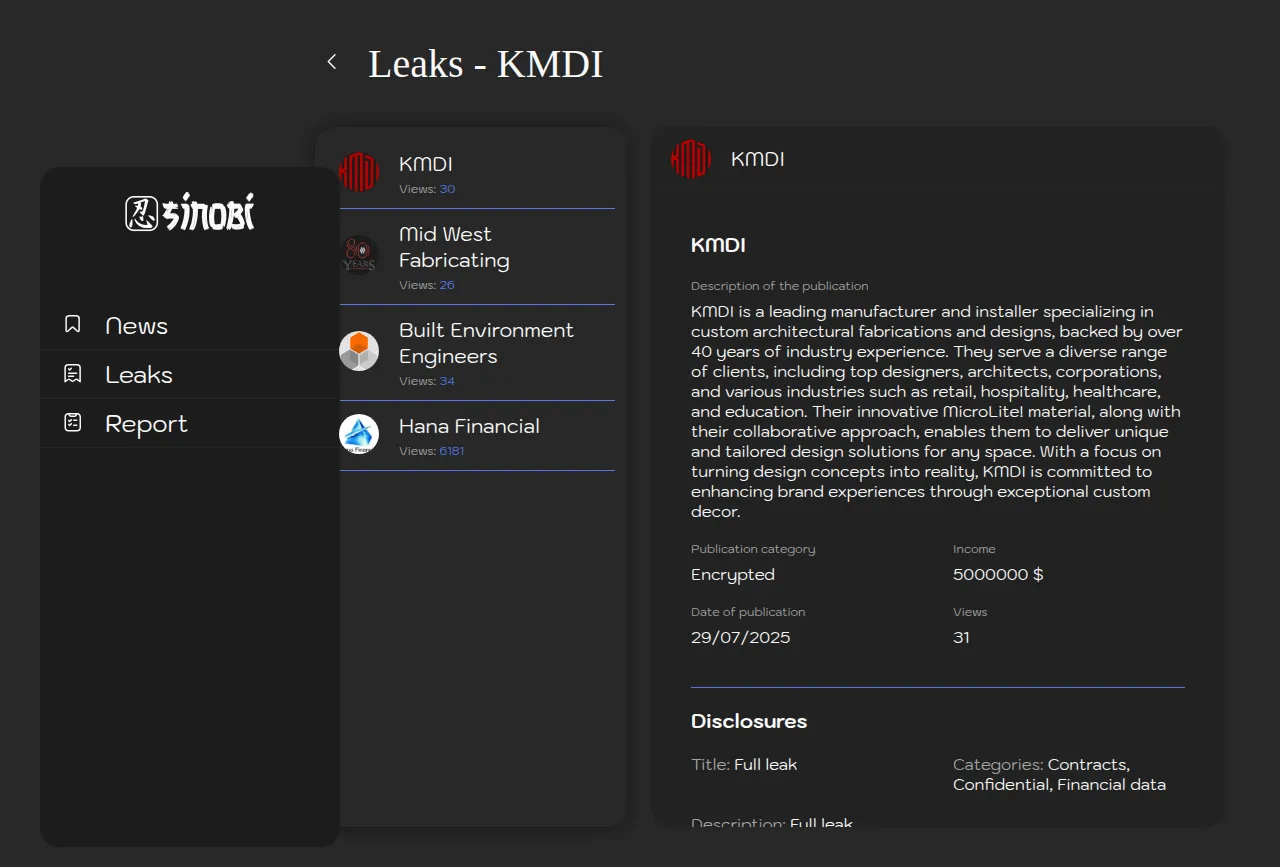Select the red KMDI logo in list
The image size is (1280, 867).
point(359,172)
